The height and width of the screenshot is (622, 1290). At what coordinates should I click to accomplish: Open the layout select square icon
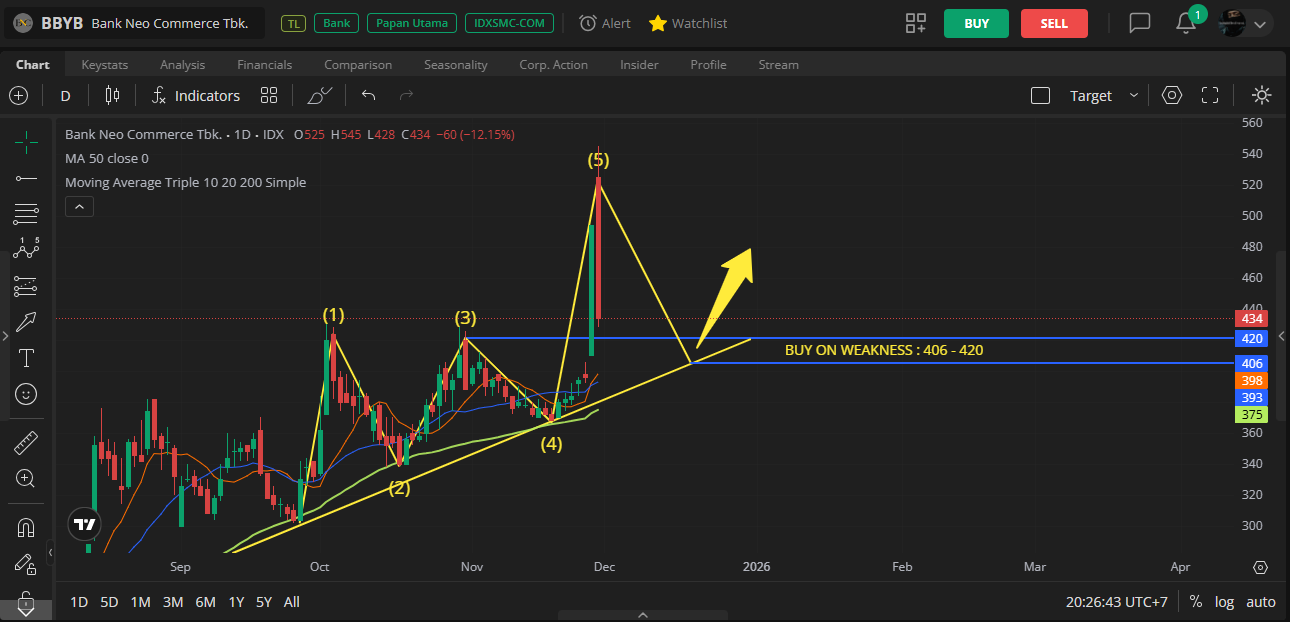point(1040,96)
